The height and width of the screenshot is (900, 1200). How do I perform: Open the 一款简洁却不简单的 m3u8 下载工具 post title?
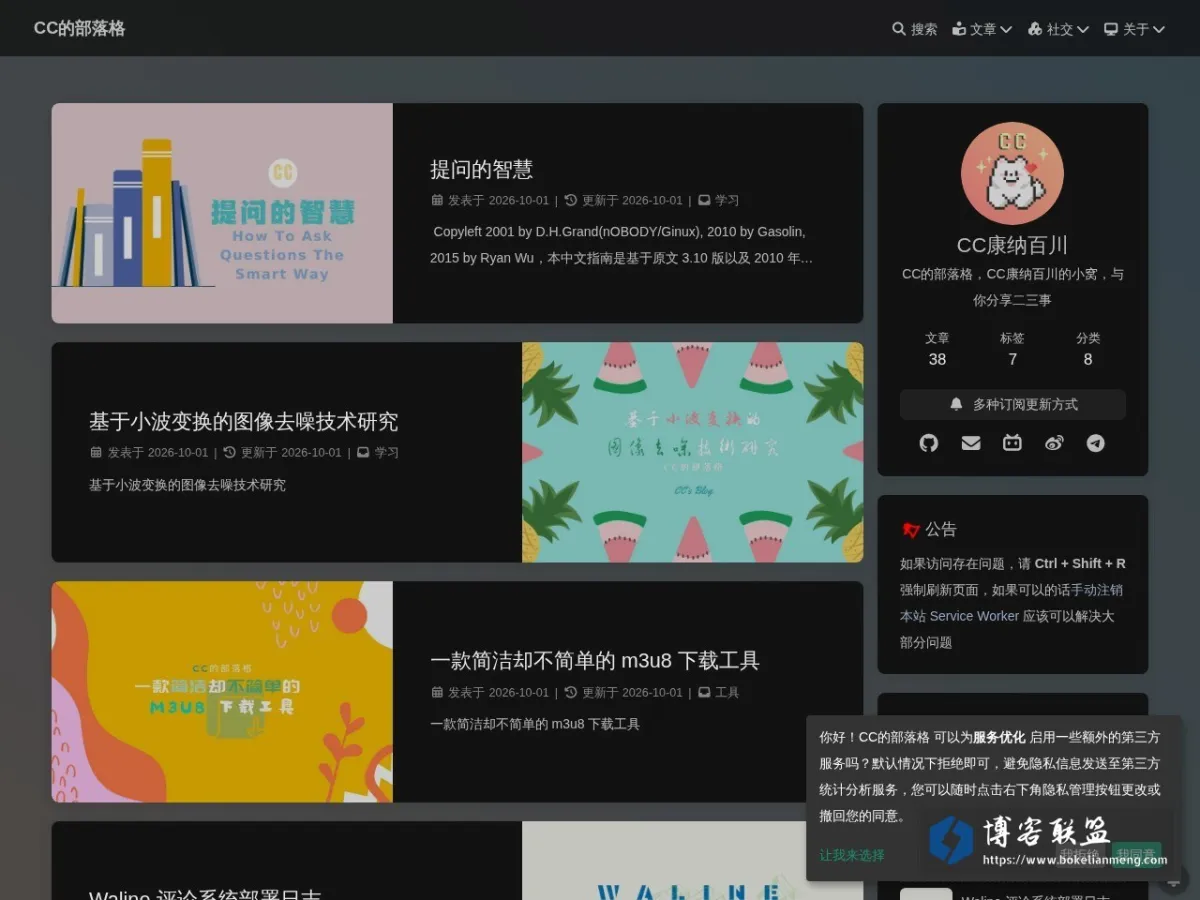pyautogui.click(x=595, y=660)
